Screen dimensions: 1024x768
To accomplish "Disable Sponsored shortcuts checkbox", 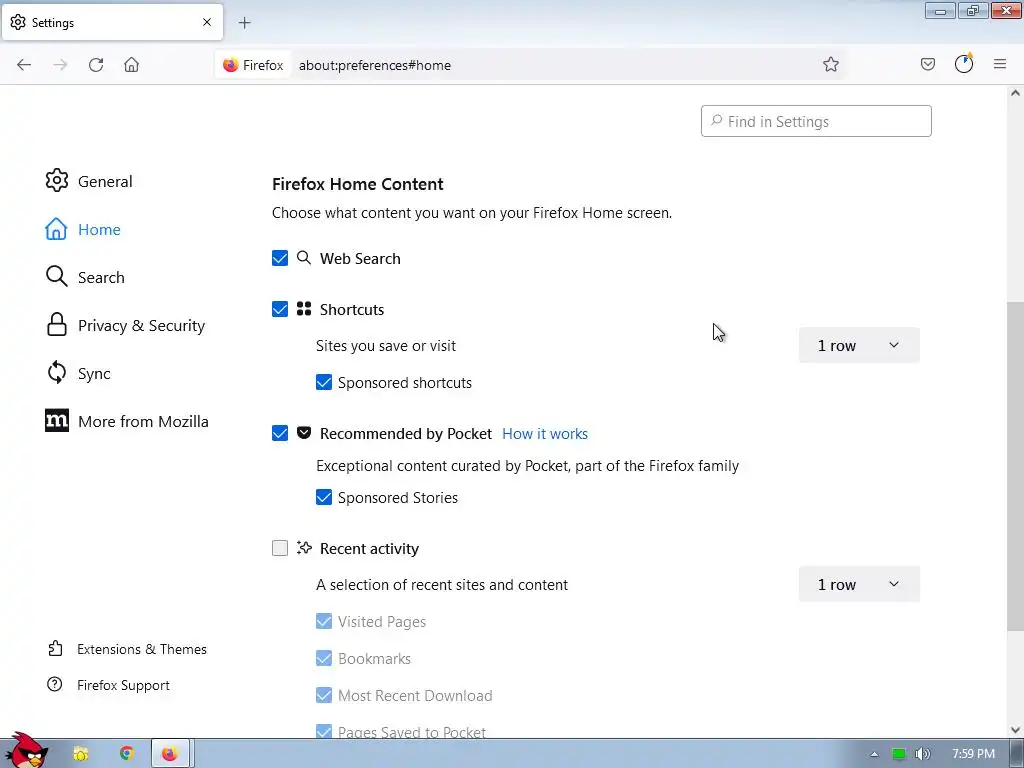I will [324, 382].
